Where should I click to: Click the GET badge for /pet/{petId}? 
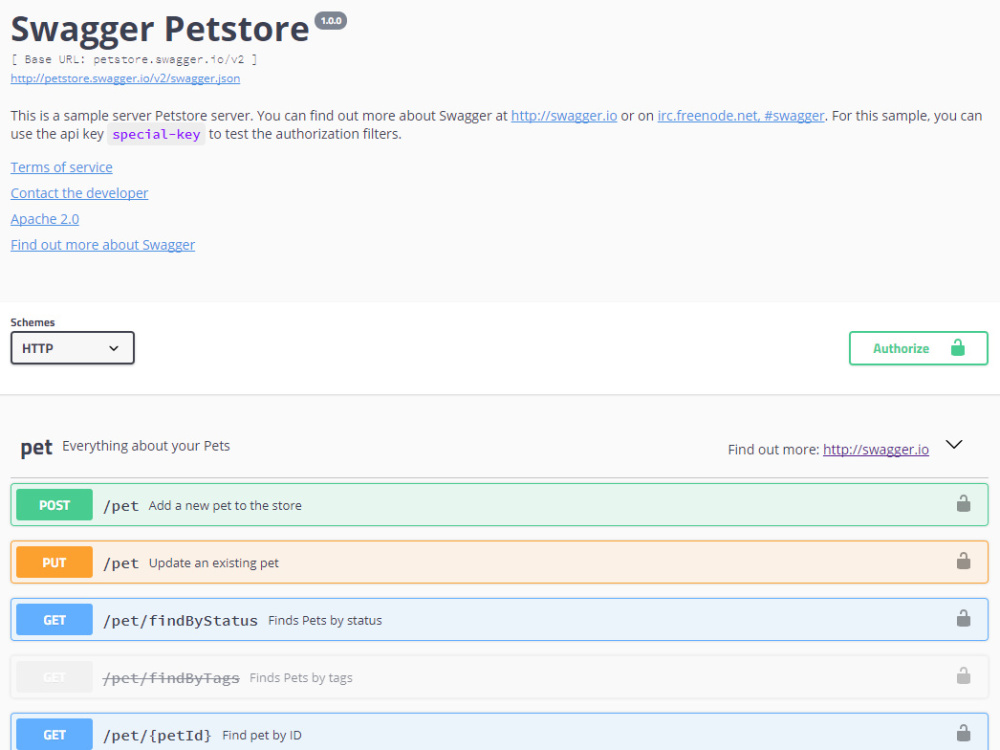click(54, 735)
